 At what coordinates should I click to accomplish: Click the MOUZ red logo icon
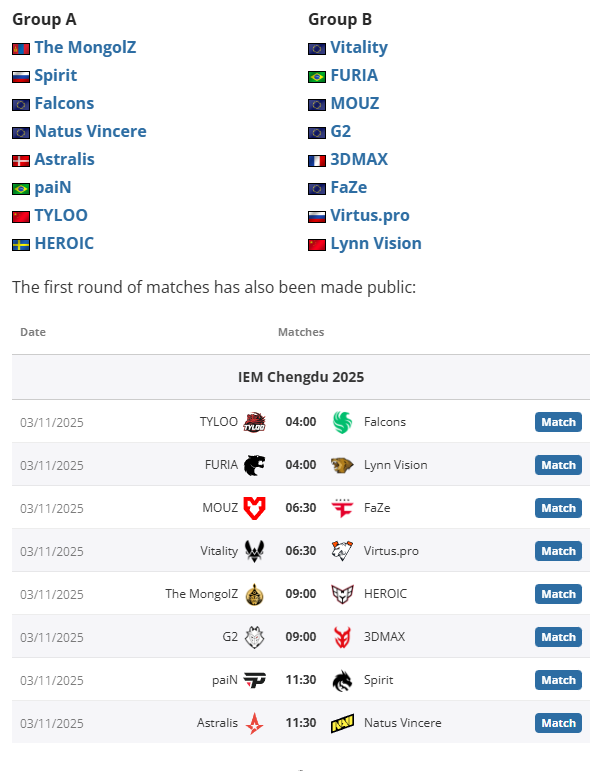click(x=255, y=508)
